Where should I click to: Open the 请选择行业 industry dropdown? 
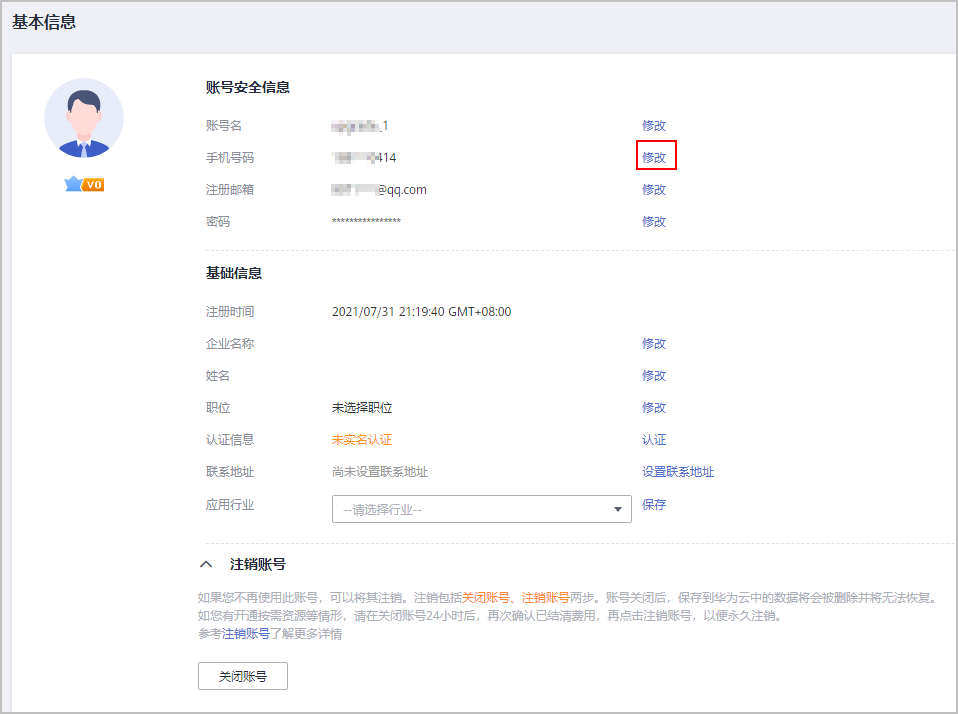point(481,509)
